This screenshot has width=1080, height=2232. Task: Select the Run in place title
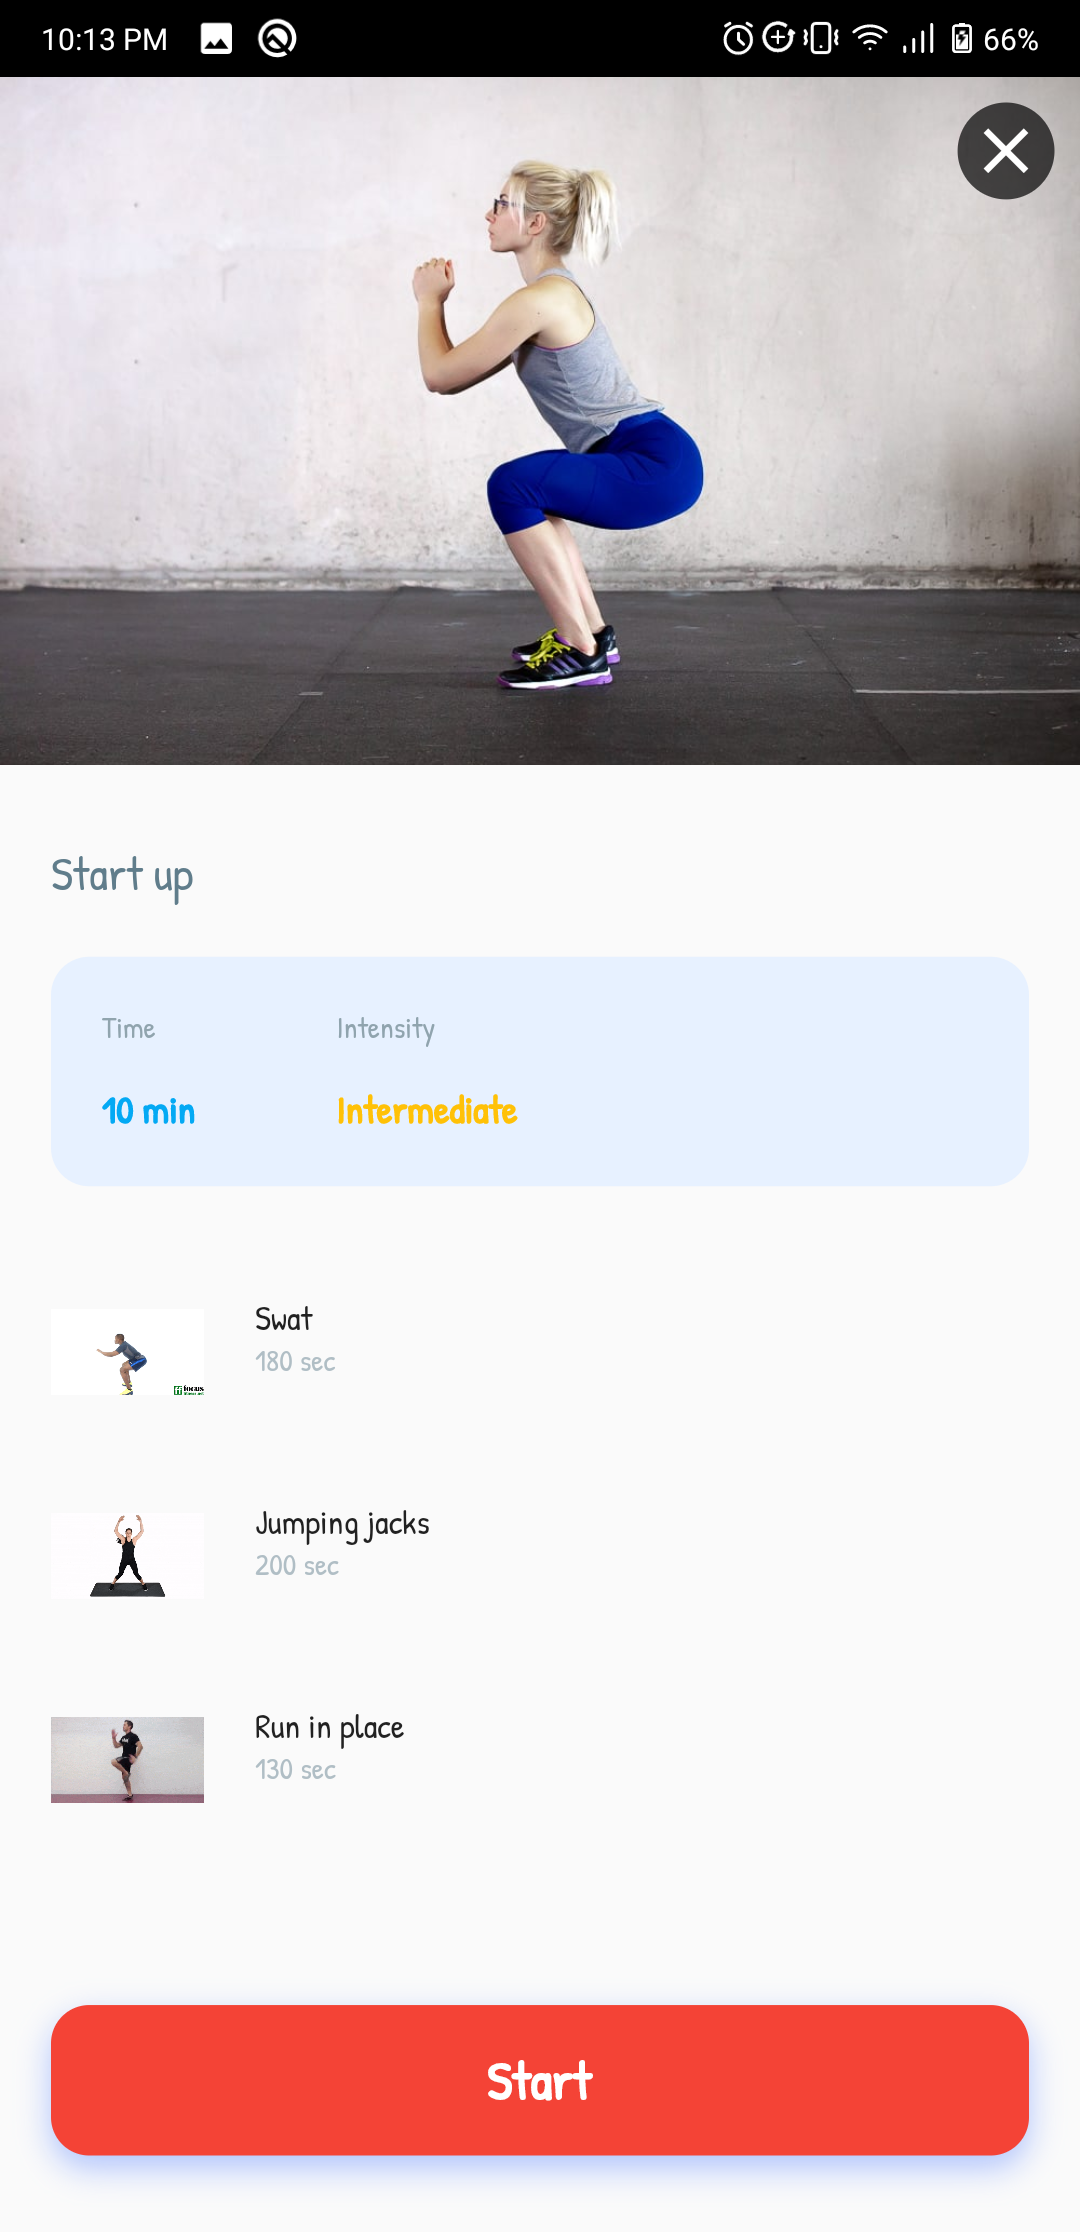coord(329,1728)
